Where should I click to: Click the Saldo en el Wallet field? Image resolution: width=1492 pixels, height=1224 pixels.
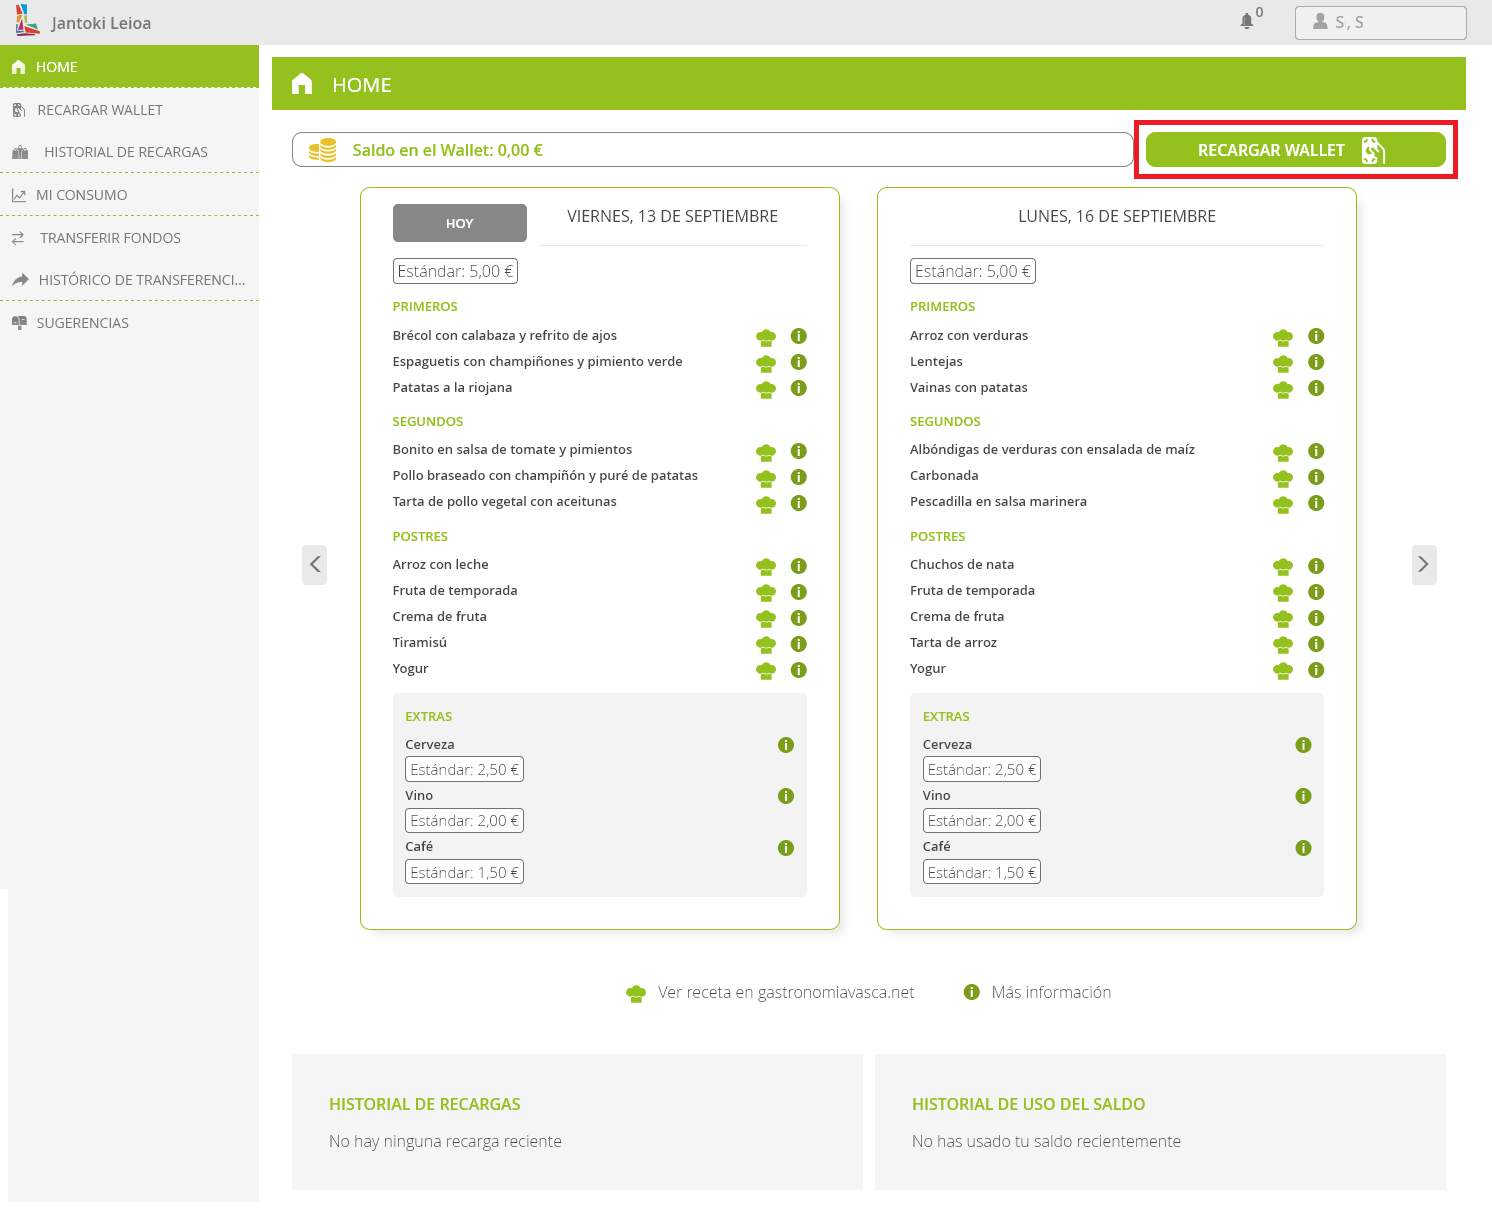tap(712, 150)
